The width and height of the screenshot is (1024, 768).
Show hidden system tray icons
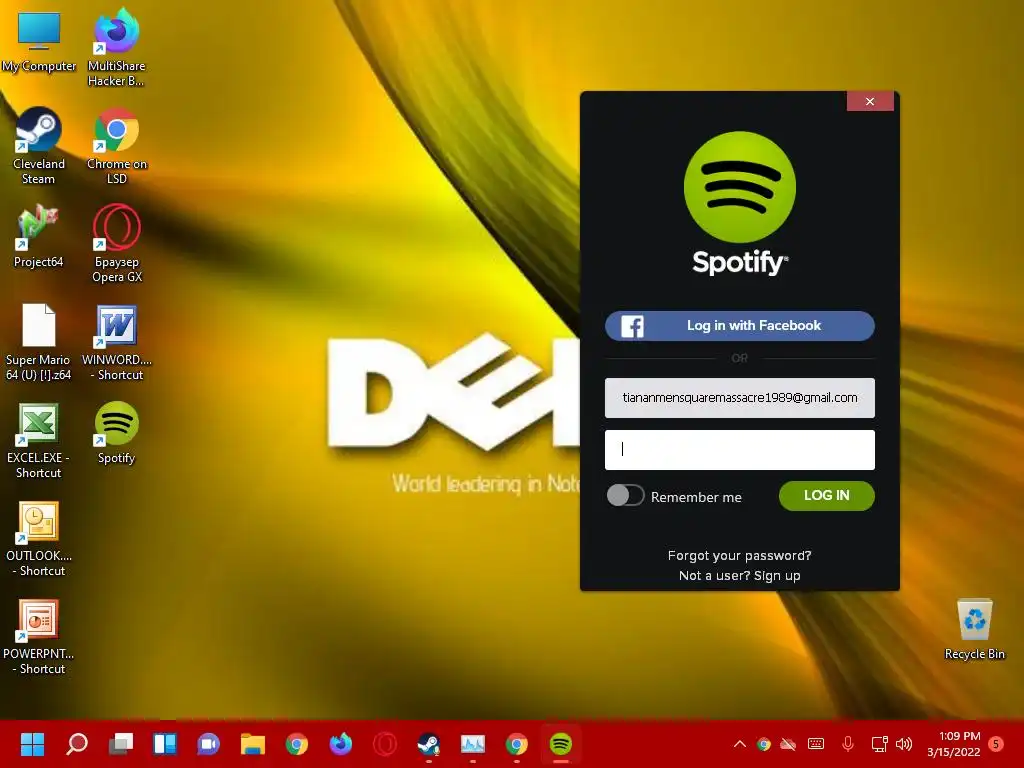[x=740, y=744]
